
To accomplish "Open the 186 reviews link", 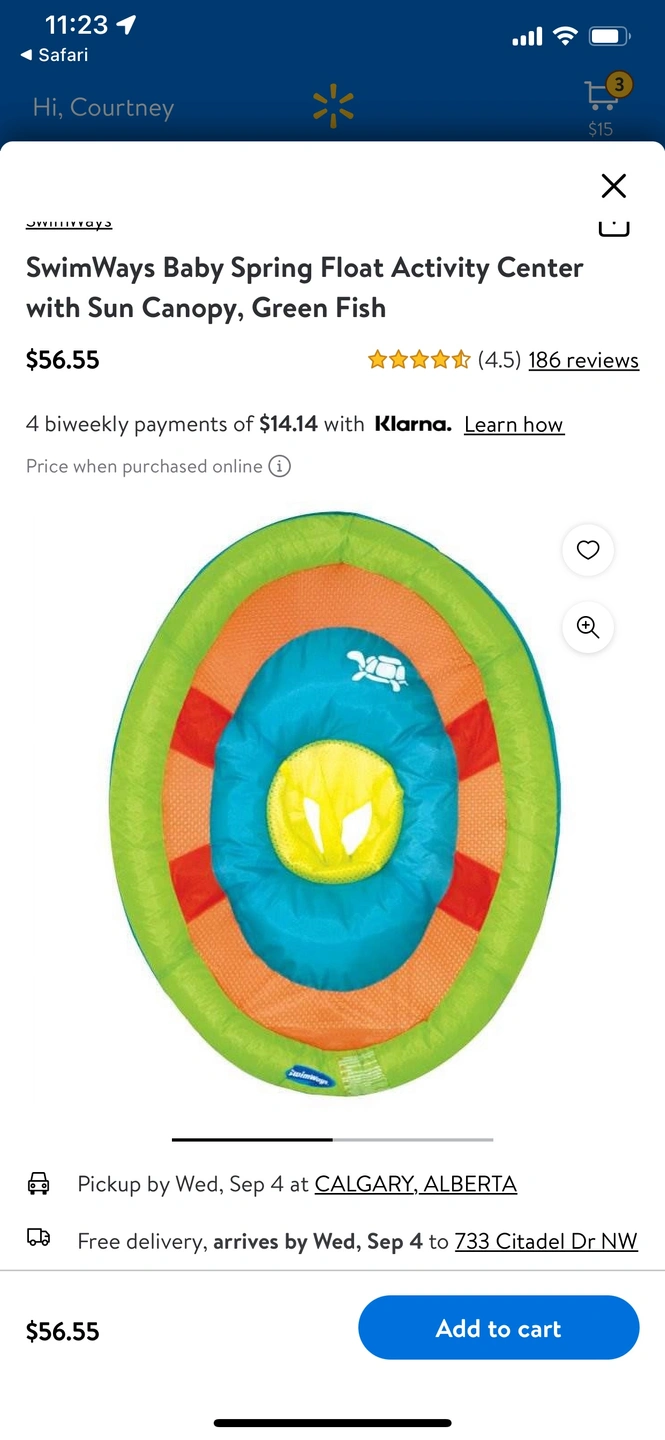I will tap(583, 360).
